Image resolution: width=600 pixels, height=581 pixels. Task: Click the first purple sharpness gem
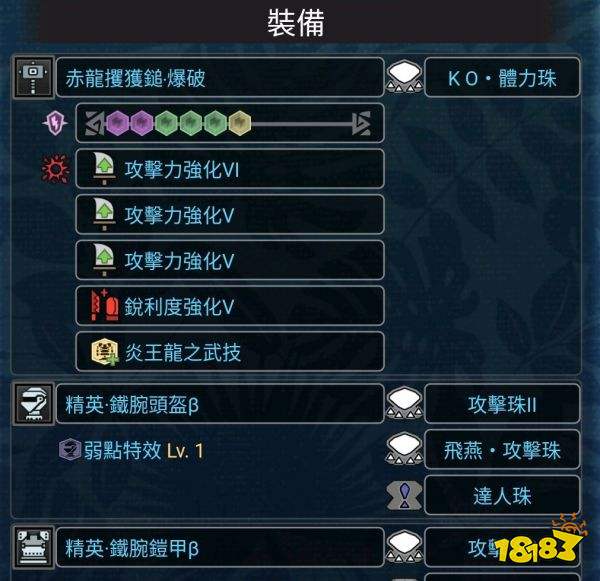(x=117, y=123)
